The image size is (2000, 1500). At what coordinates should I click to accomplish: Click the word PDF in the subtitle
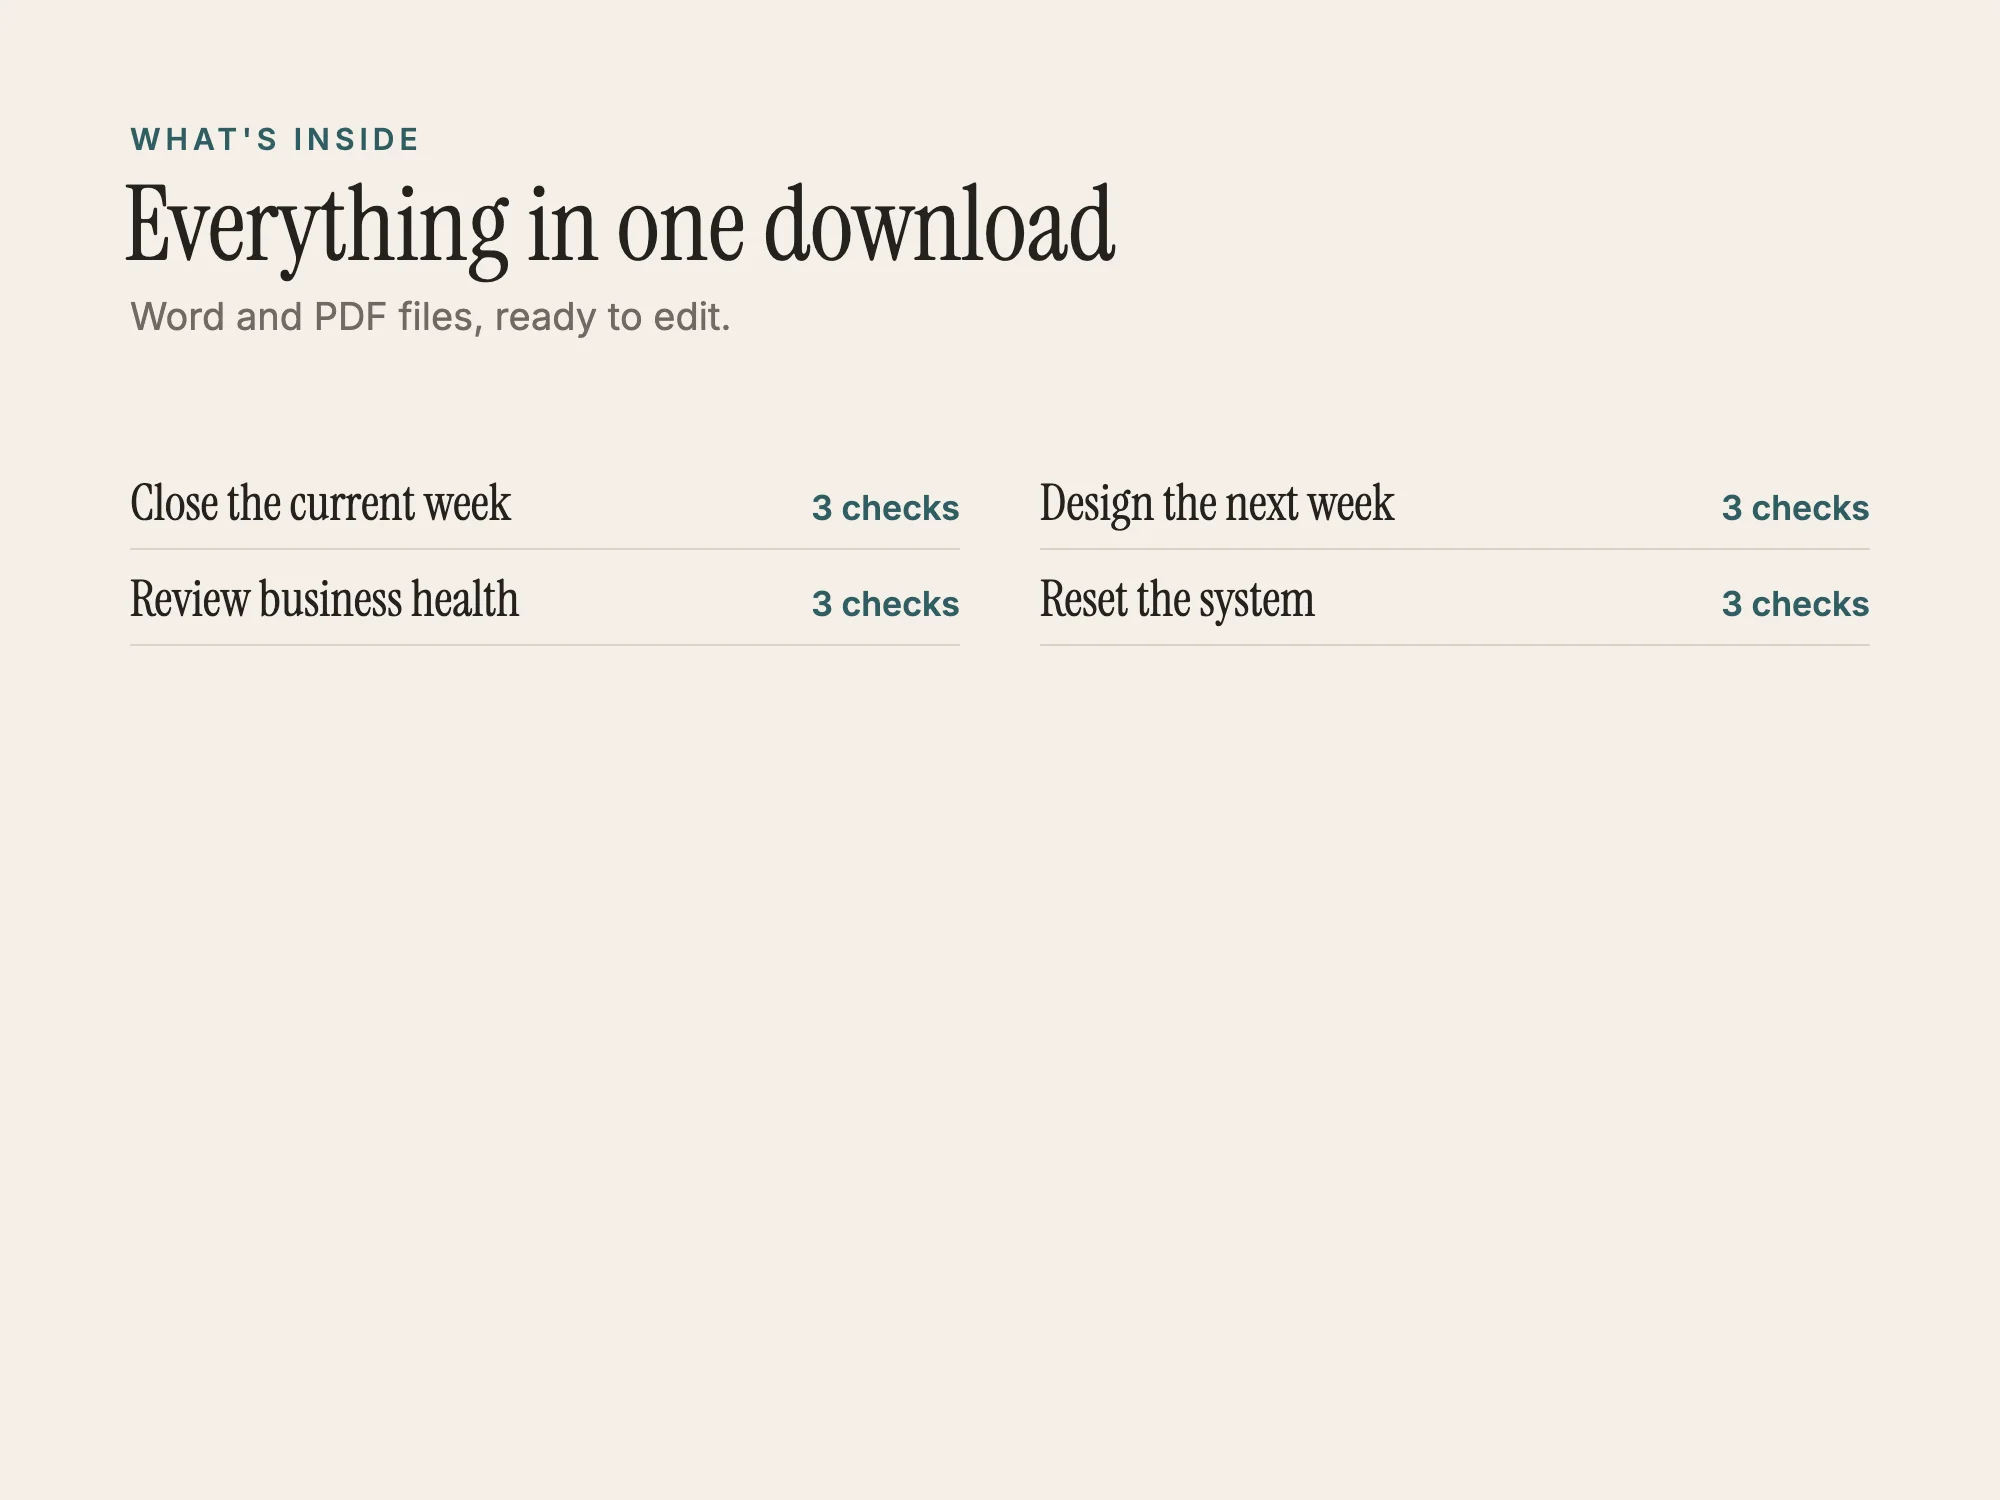(x=350, y=317)
